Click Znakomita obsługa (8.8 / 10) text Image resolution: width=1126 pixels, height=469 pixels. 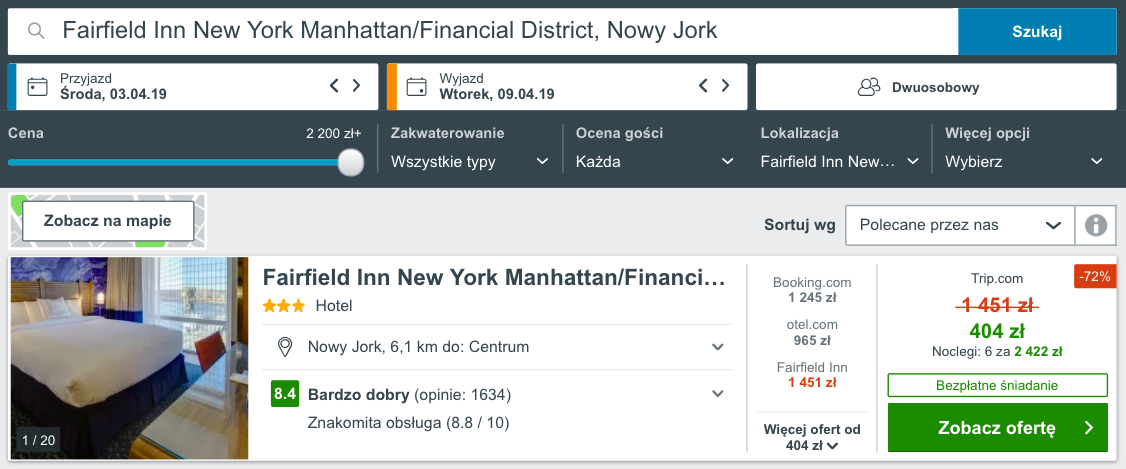pyautogui.click(x=408, y=423)
